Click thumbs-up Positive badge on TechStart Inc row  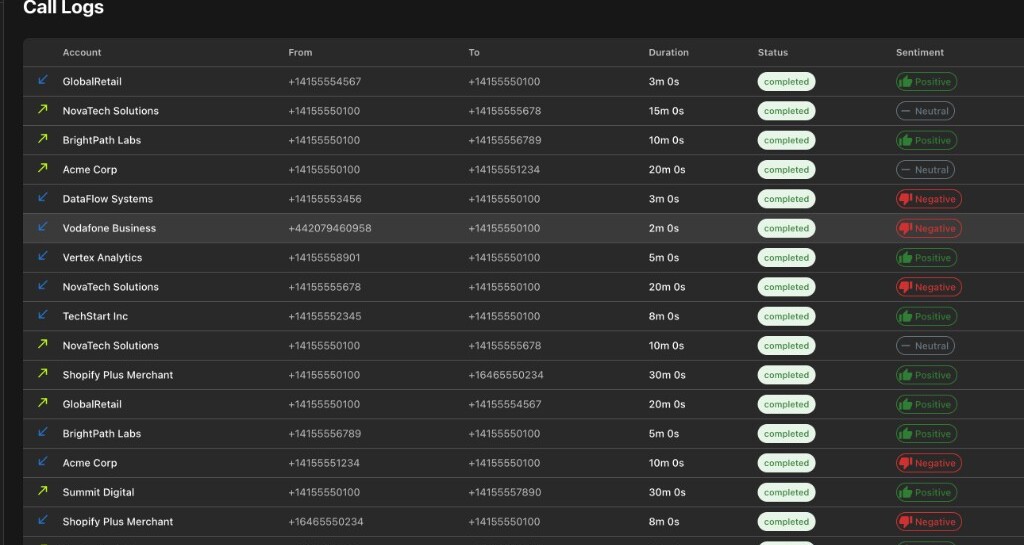pyautogui.click(x=926, y=317)
